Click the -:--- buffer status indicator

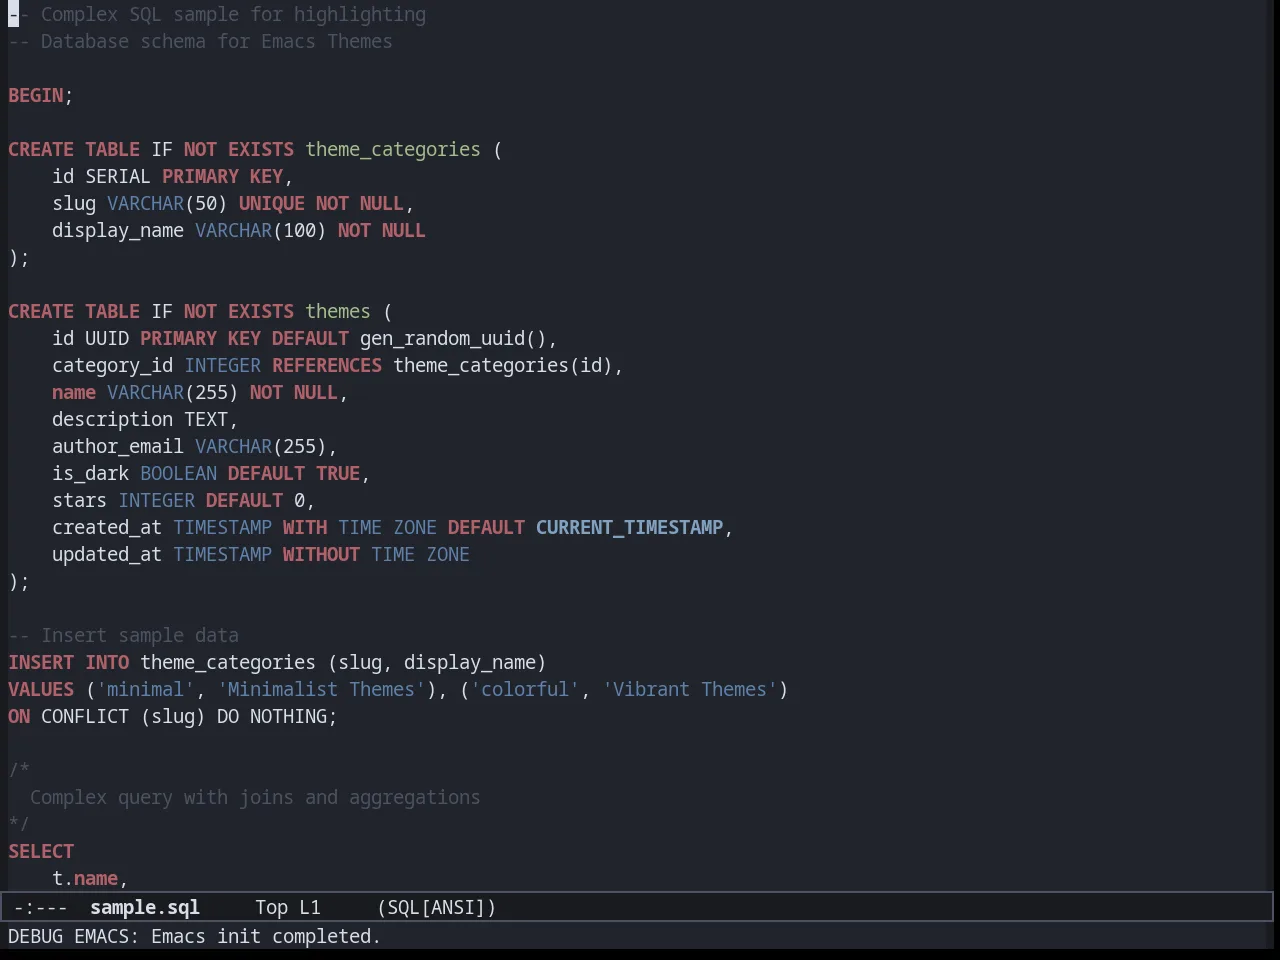[x=41, y=907]
